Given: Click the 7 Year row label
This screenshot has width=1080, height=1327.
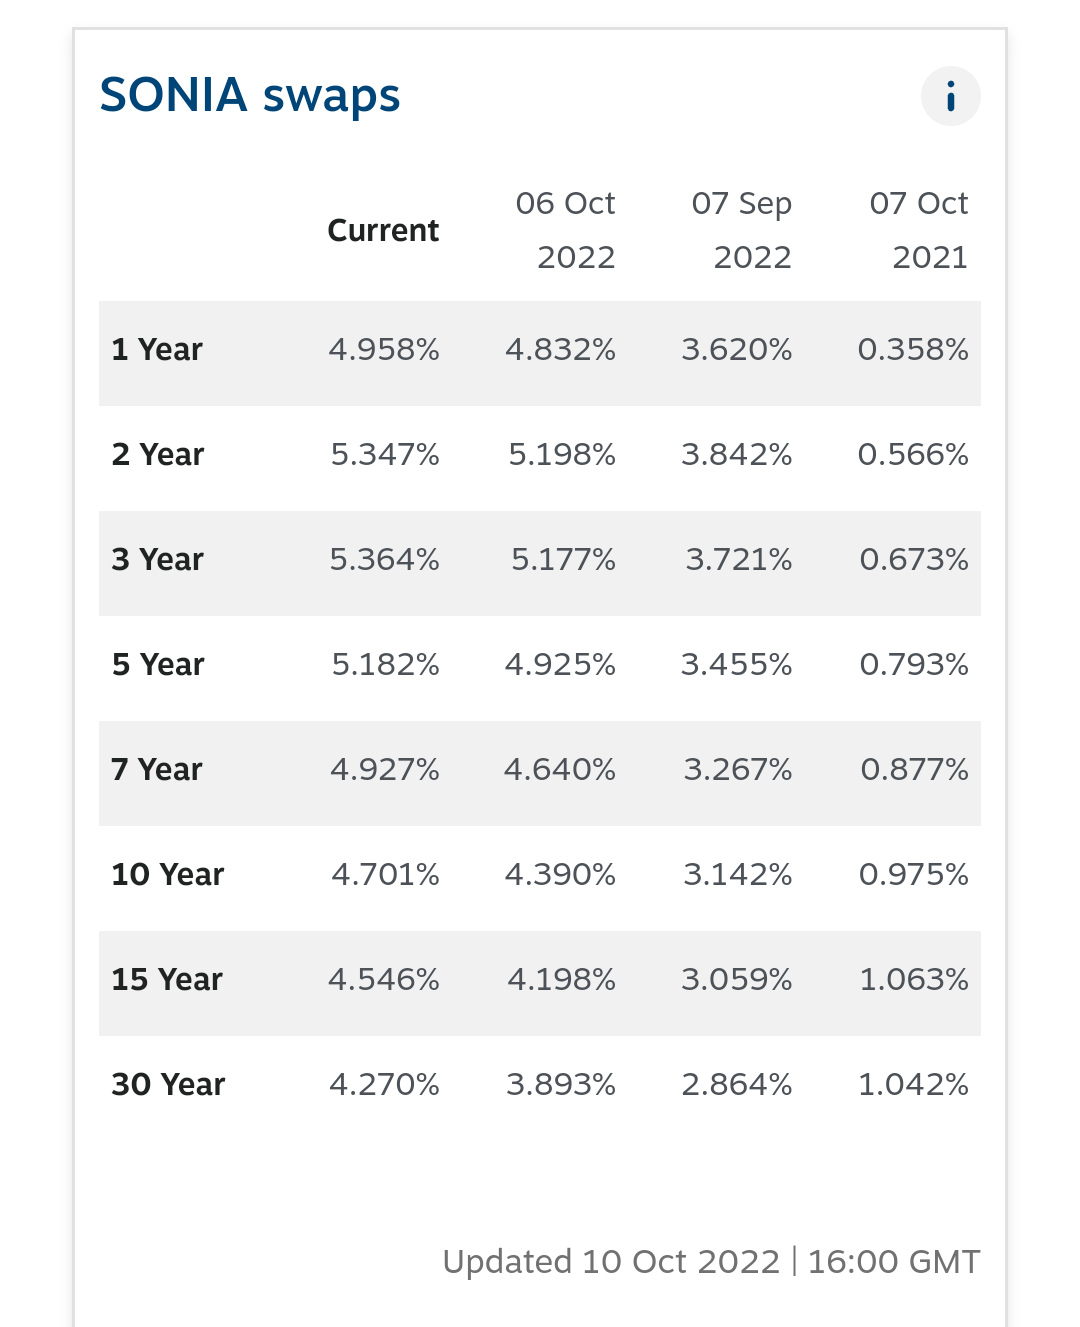Looking at the screenshot, I should 157,770.
